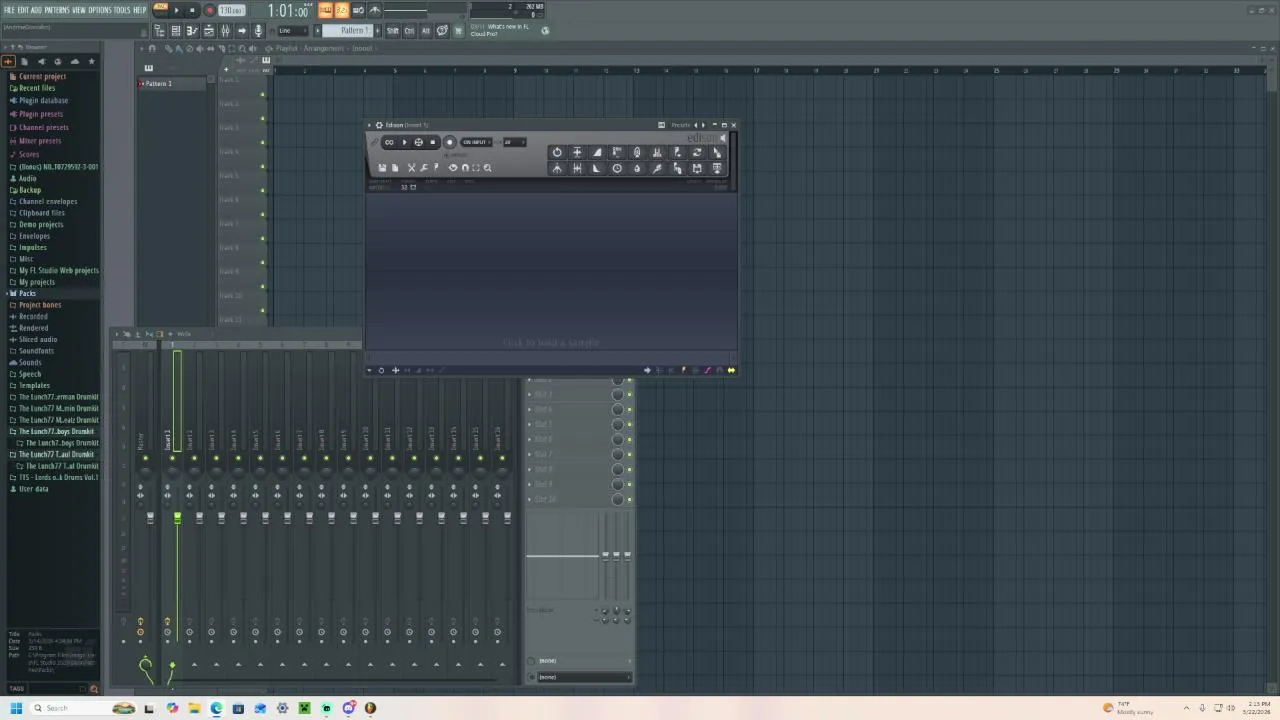Click Edison's clock time stretch tool
The image size is (1280, 720).
pyautogui.click(x=617, y=169)
